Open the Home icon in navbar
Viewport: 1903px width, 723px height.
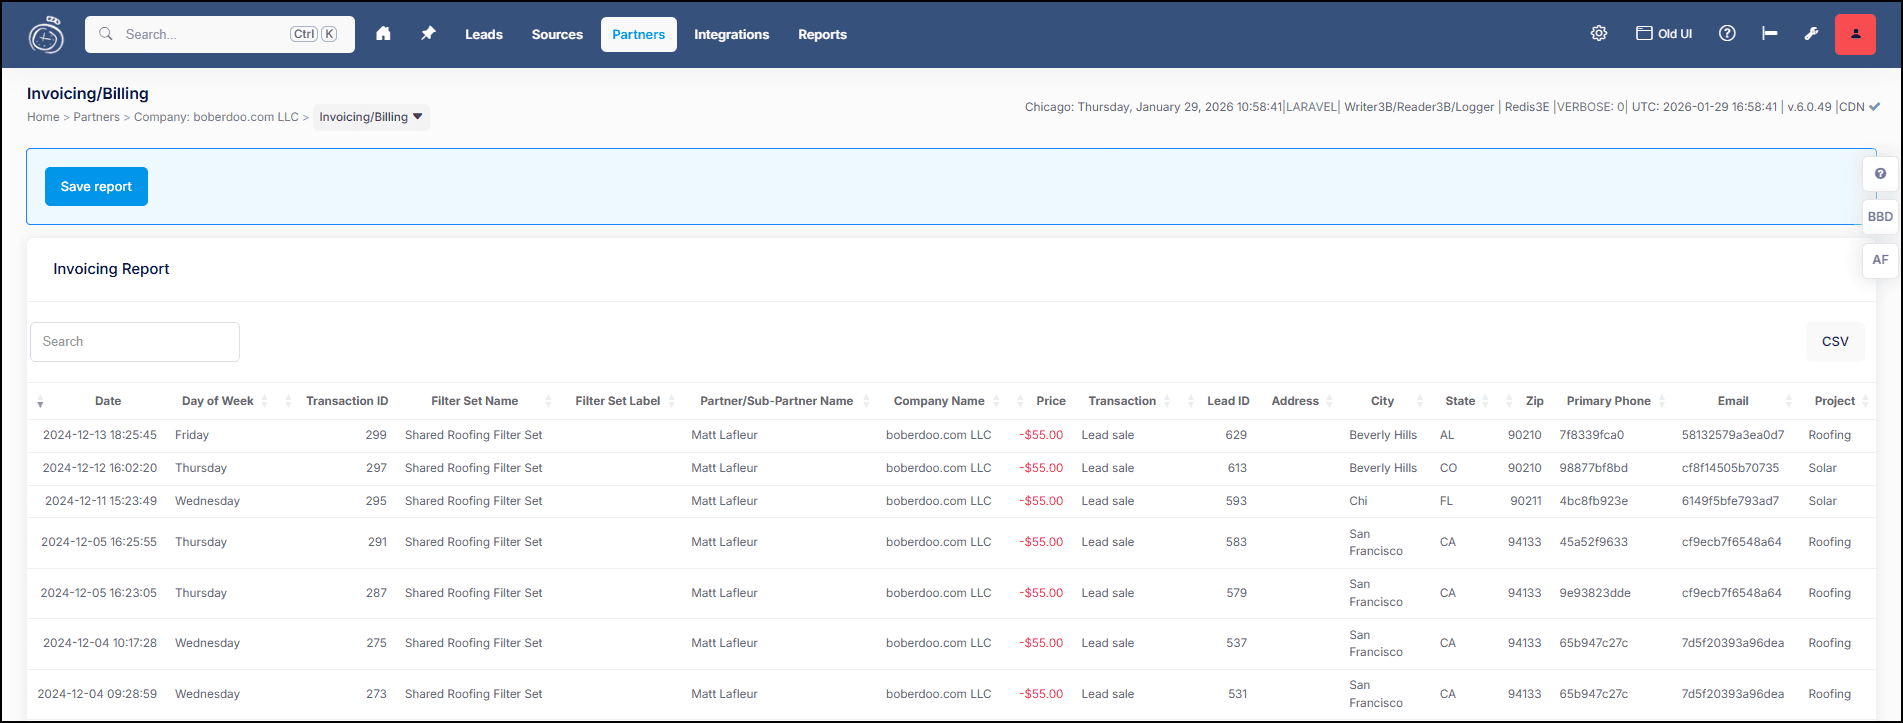click(x=383, y=34)
